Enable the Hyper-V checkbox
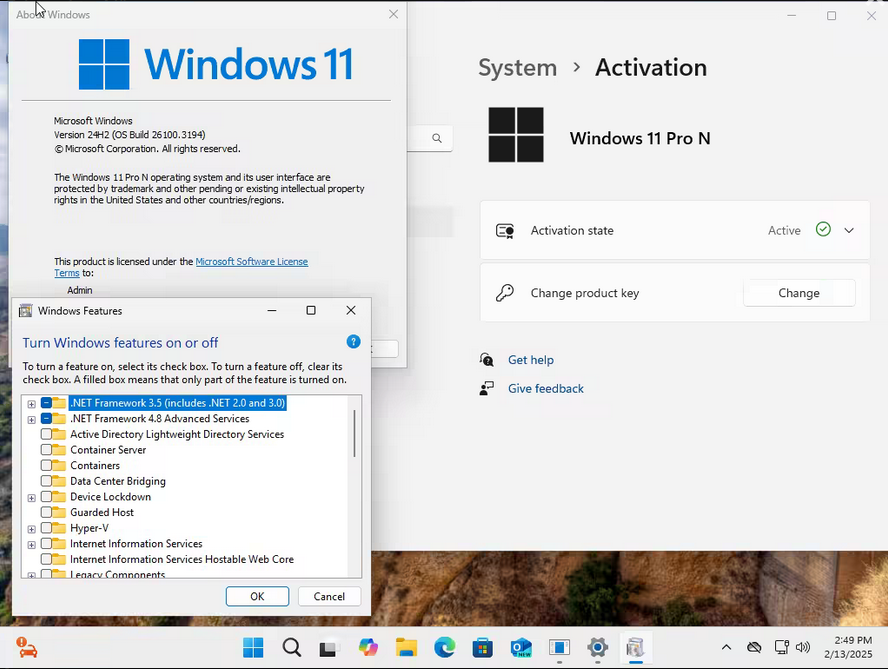This screenshot has width=888, height=669. point(46,528)
